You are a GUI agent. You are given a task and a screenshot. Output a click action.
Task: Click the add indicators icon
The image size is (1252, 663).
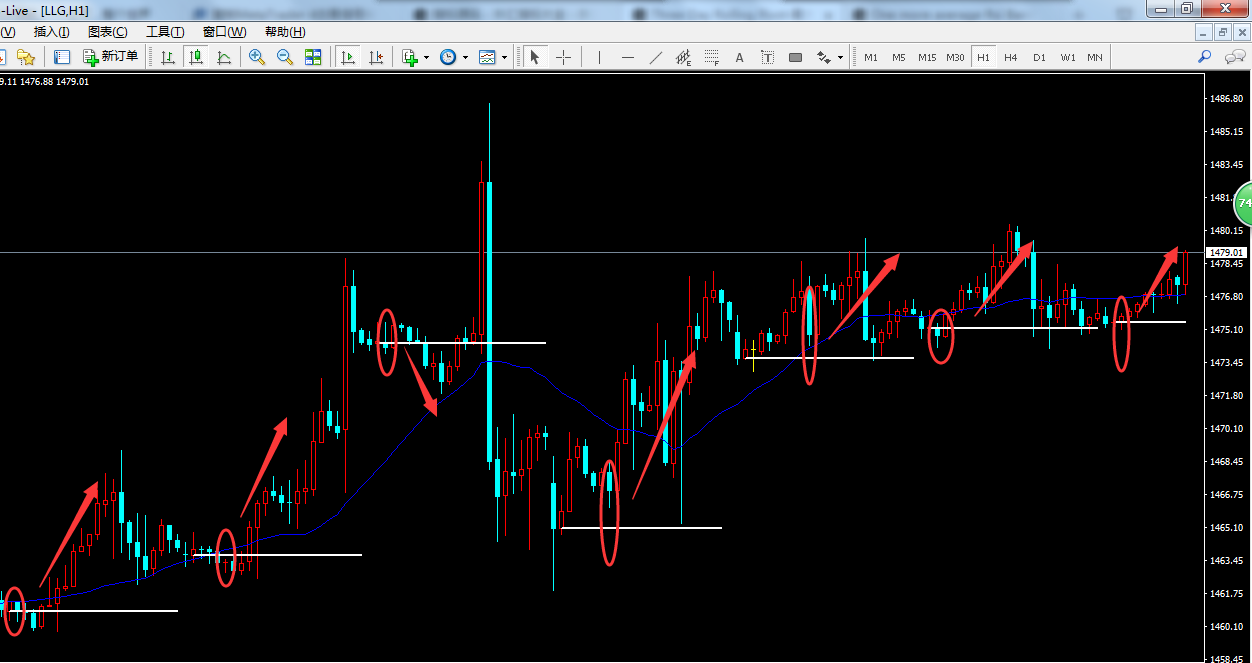pos(410,57)
